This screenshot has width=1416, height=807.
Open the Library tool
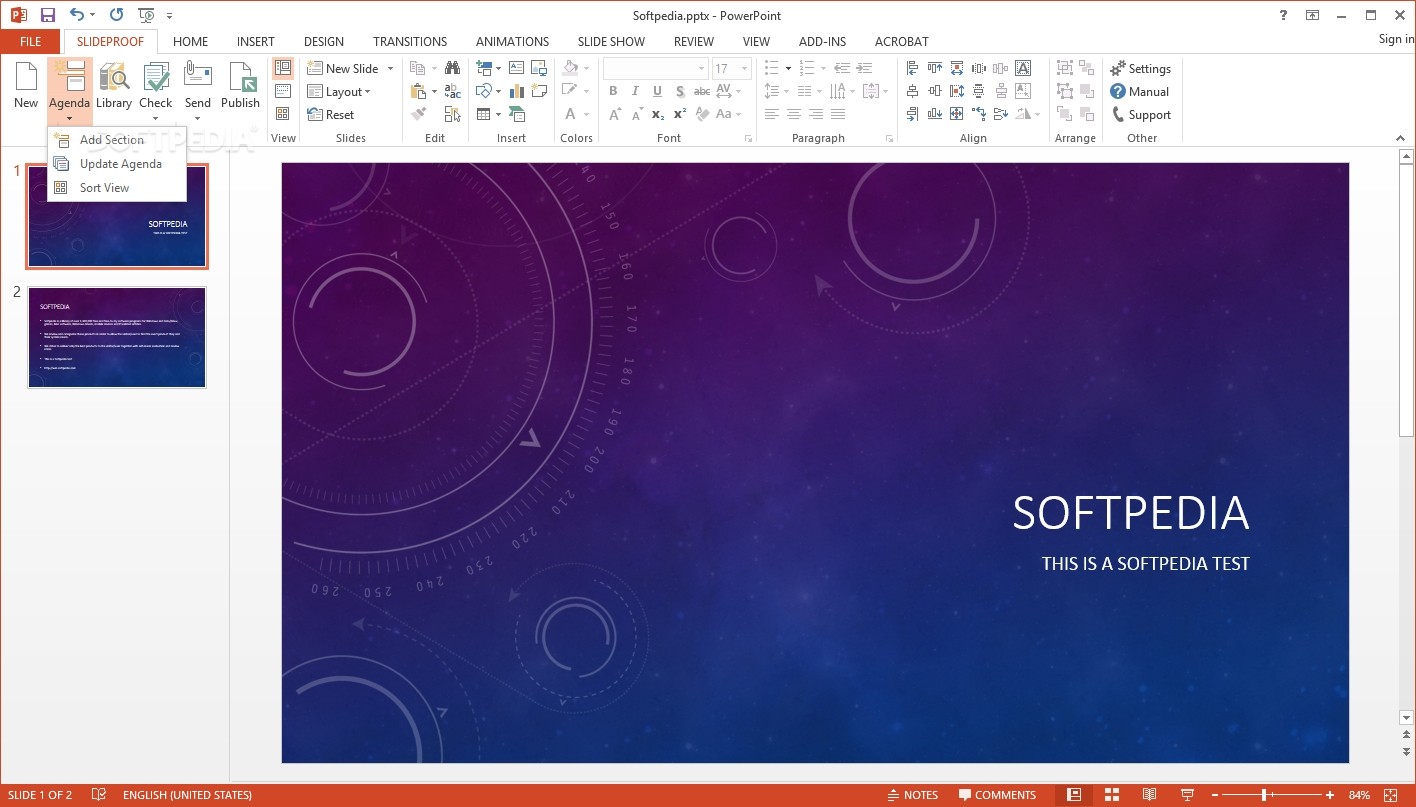pyautogui.click(x=114, y=86)
